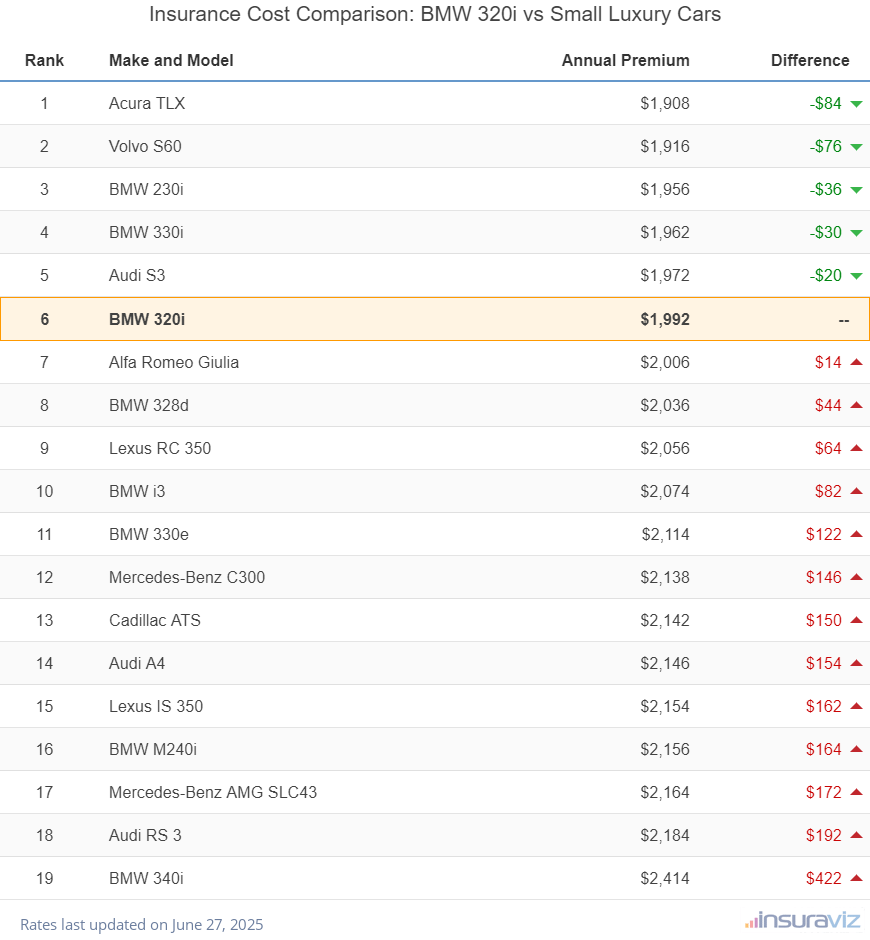Click the green down arrow beside -$36
The image size is (870, 940).
point(856,191)
